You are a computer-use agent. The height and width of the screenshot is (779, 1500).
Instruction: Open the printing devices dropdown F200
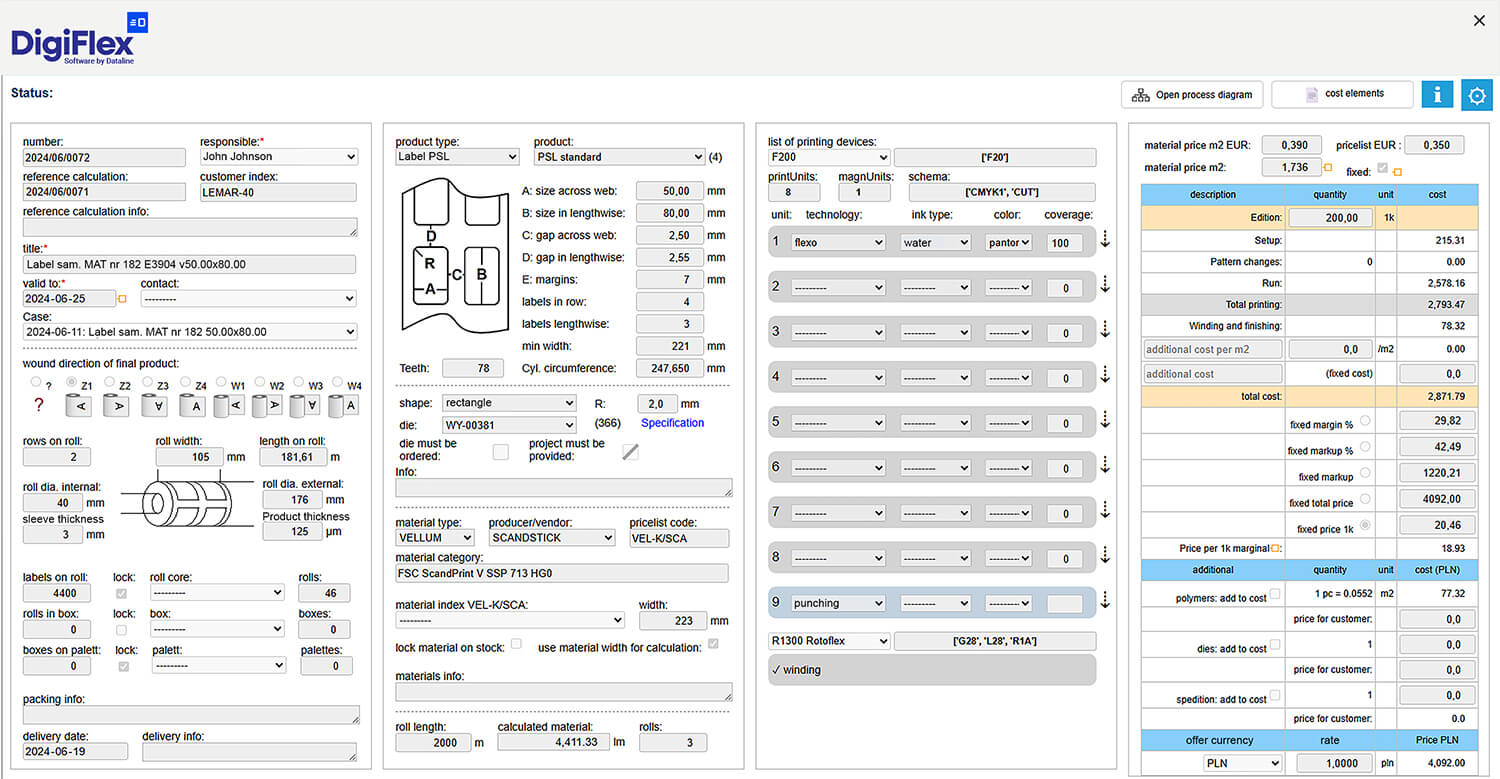[x=829, y=157]
